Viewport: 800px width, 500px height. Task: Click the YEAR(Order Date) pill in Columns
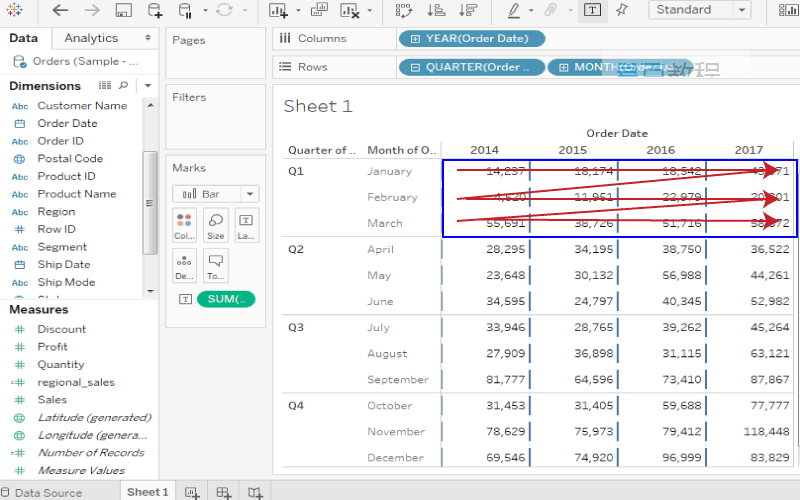point(472,38)
